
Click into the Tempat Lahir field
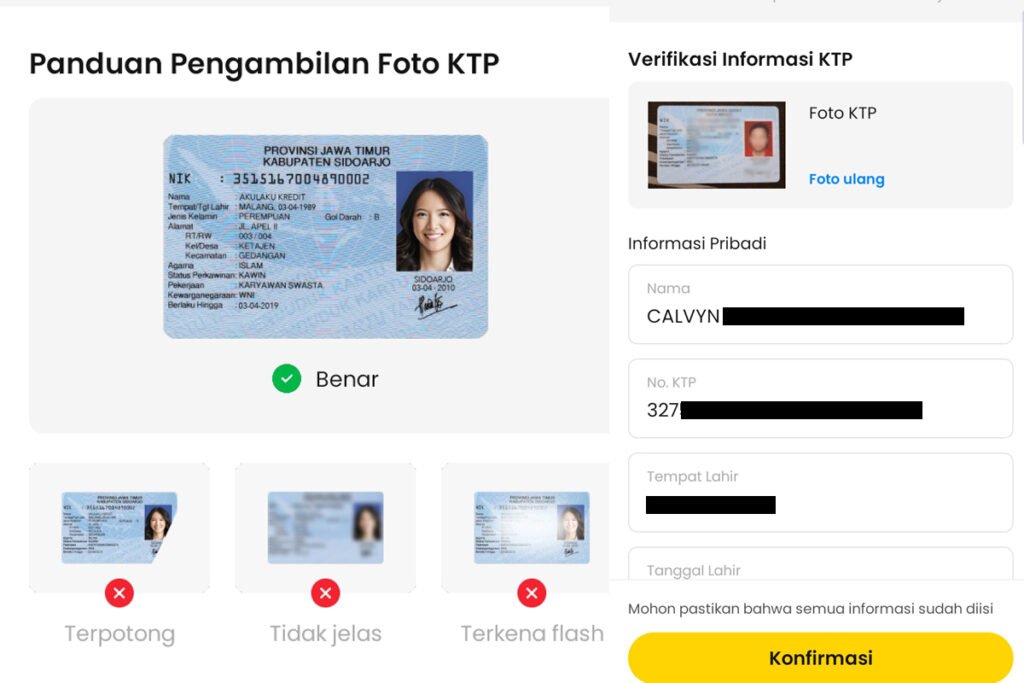(x=820, y=492)
